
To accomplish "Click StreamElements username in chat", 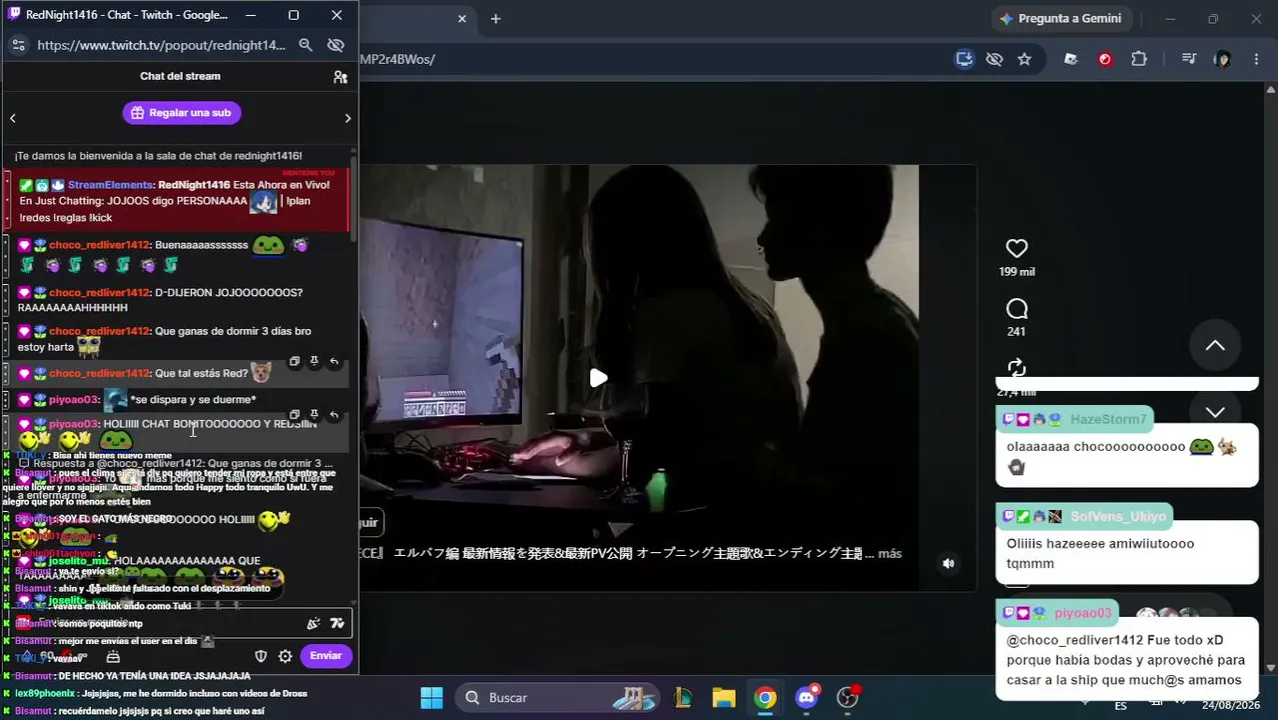I will (x=110, y=185).
